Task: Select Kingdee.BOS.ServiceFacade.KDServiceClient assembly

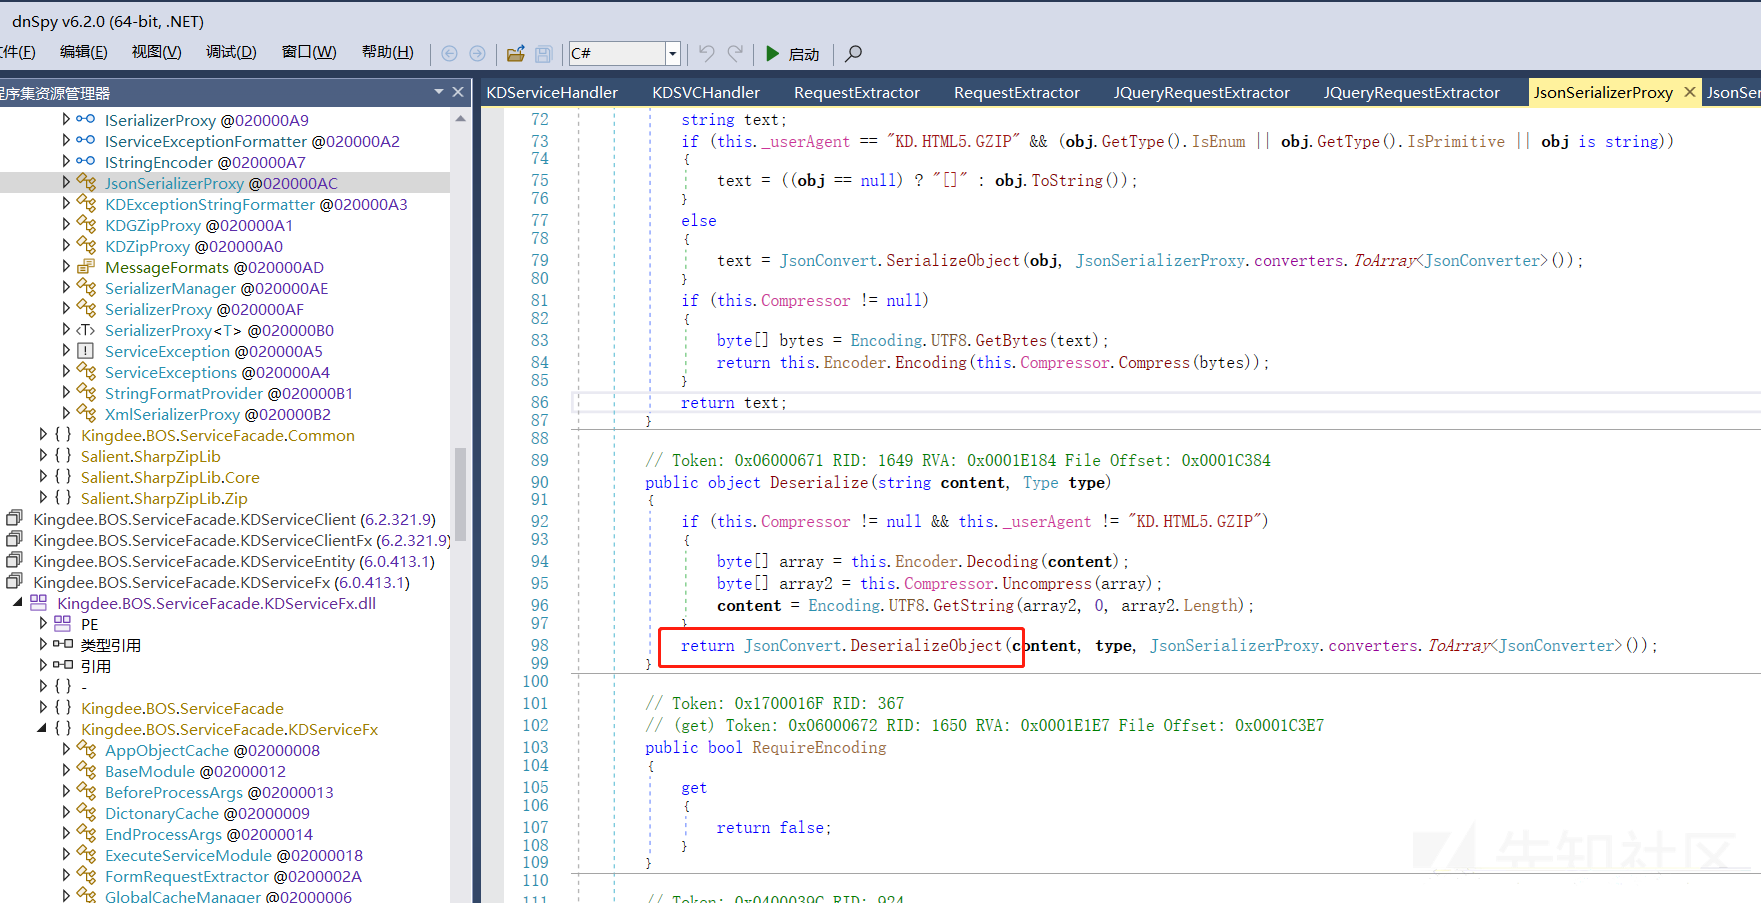Action: (234, 519)
